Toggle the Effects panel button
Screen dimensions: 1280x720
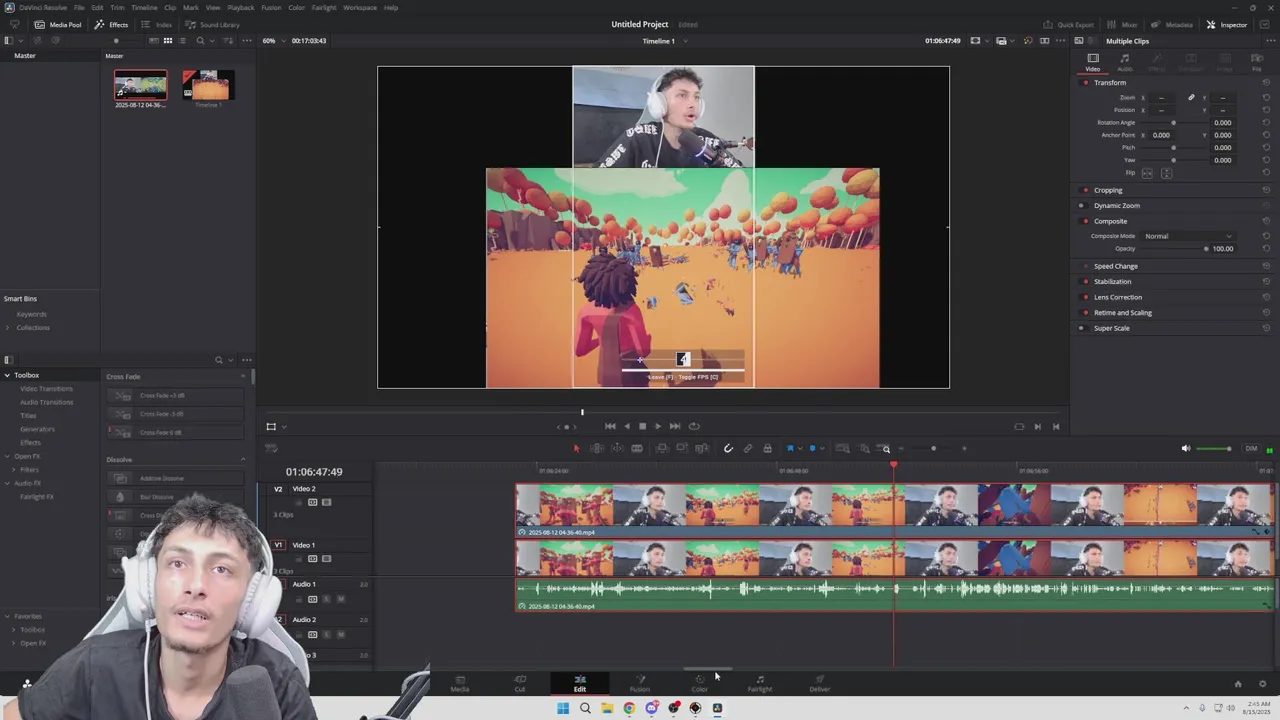tap(112, 24)
